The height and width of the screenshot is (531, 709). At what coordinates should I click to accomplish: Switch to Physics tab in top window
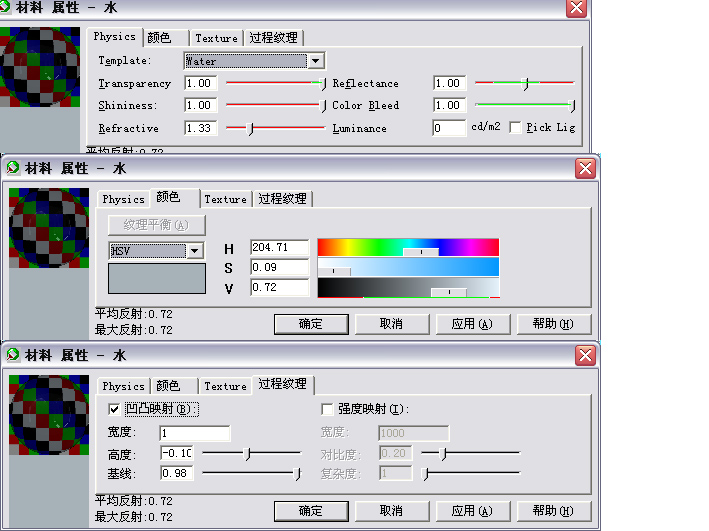coord(114,37)
